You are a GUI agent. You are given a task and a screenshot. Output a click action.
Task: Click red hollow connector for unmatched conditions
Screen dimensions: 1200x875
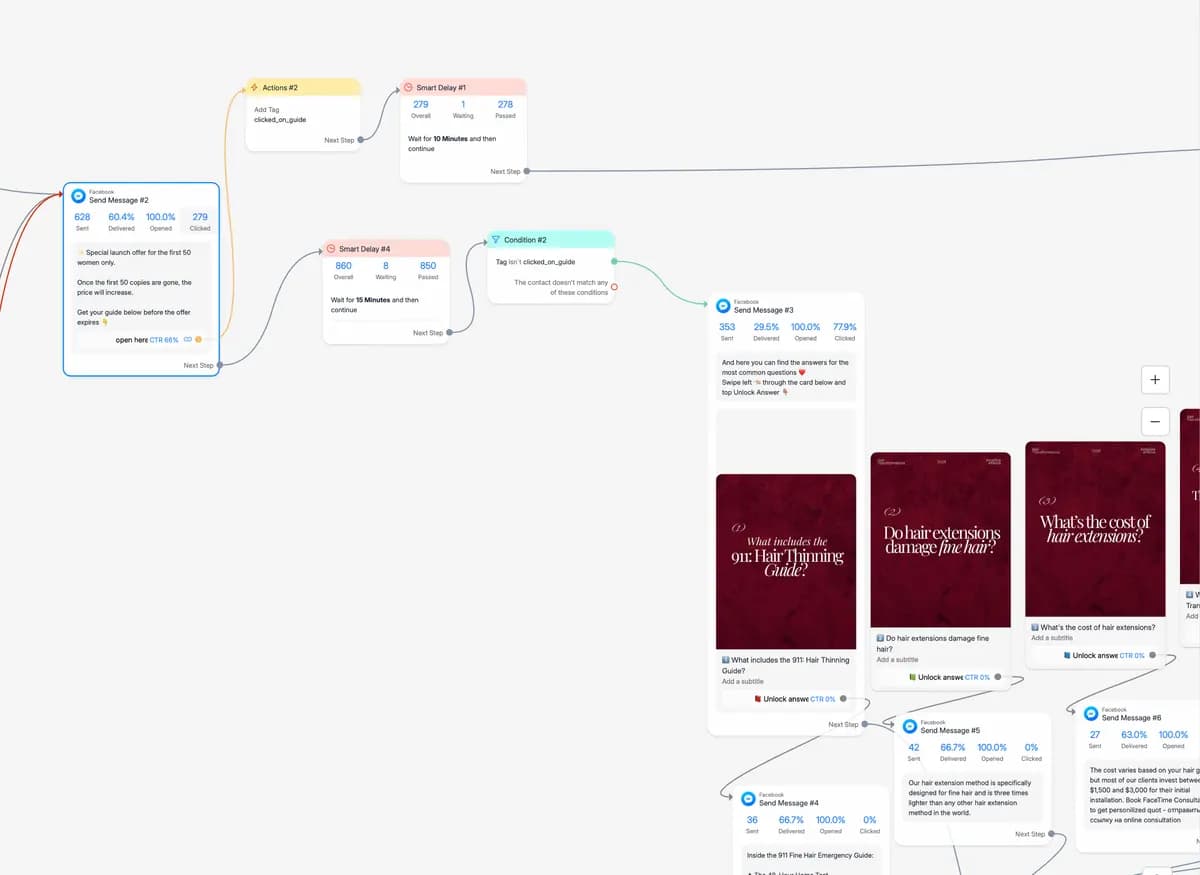[614, 287]
